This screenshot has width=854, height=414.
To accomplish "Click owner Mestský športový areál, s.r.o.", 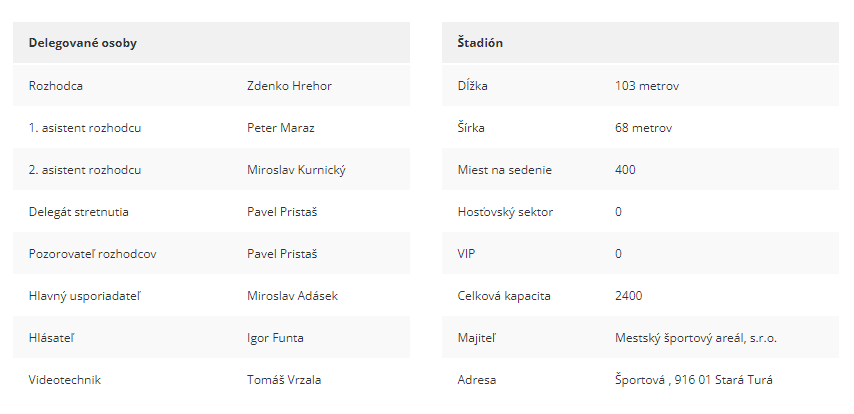I will pos(696,338).
